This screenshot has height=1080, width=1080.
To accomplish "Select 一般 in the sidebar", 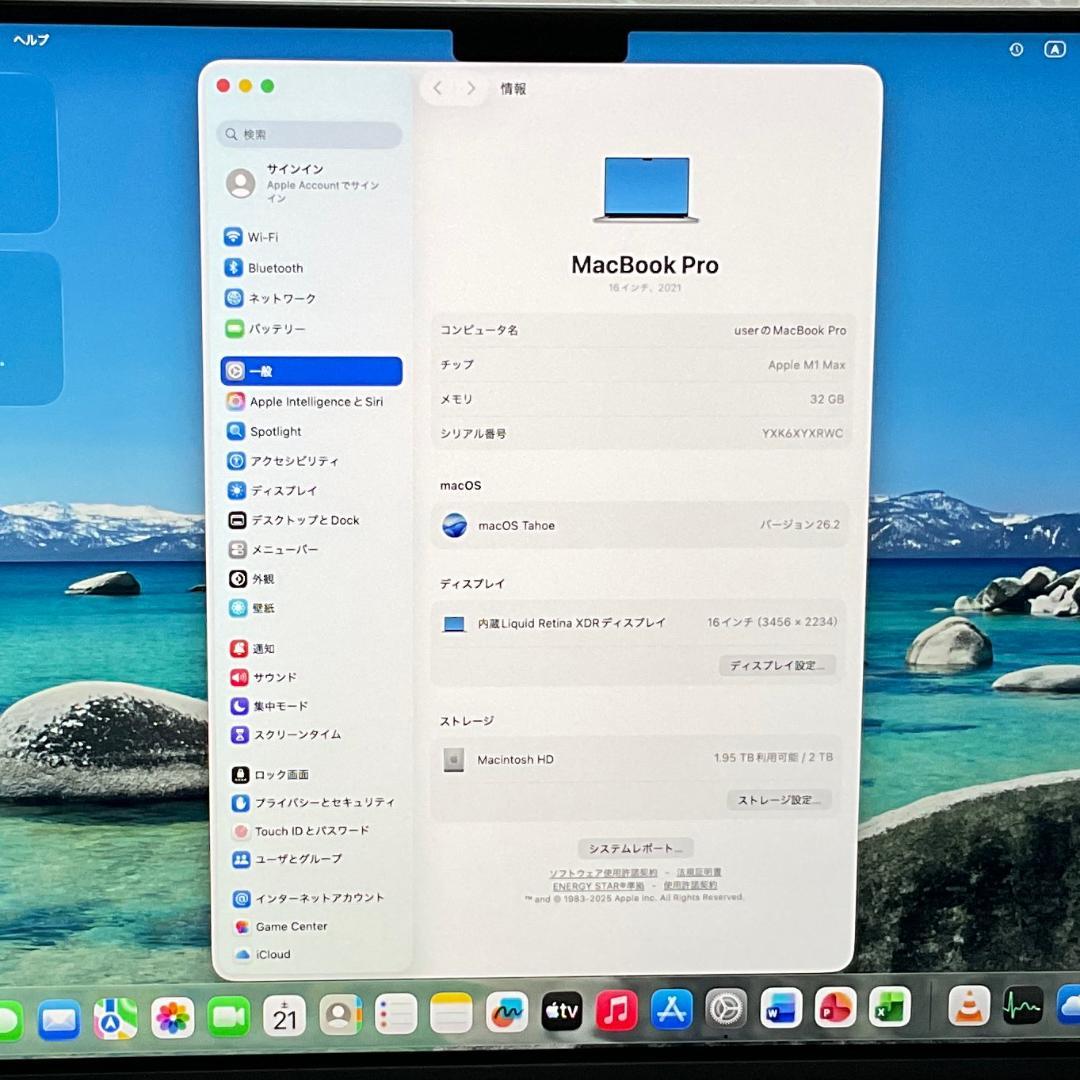I will [x=311, y=371].
